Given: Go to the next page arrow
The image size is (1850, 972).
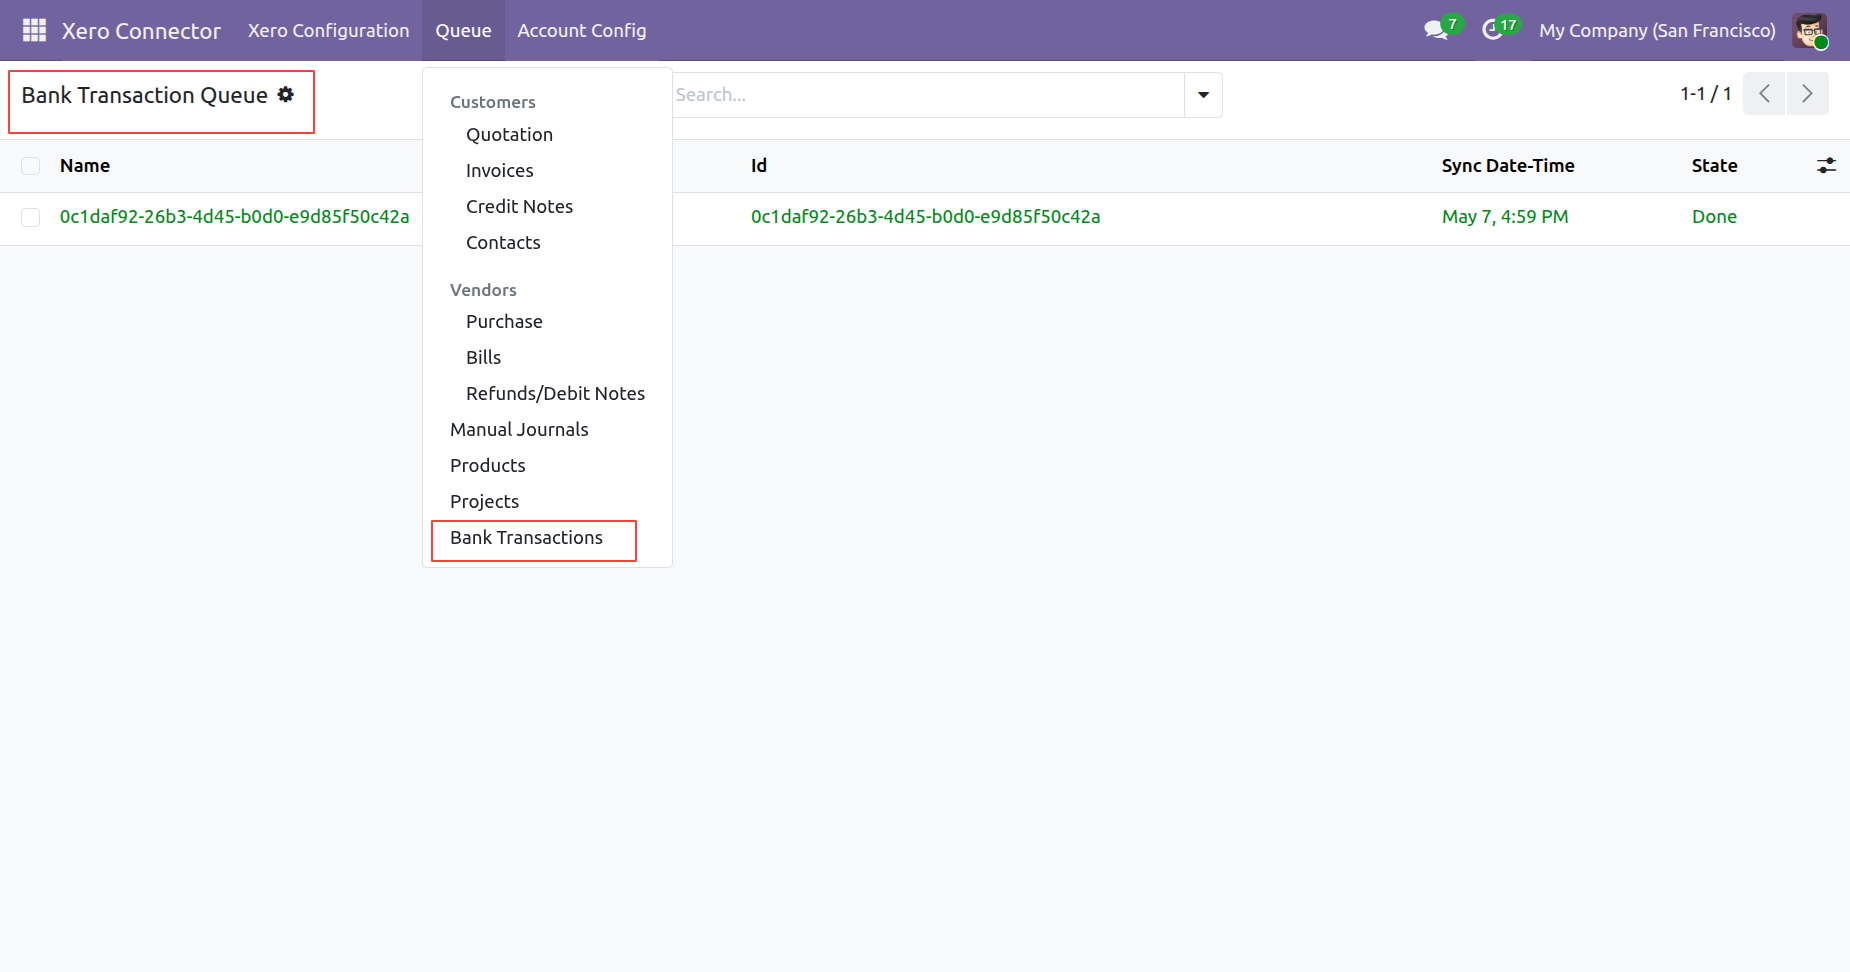Looking at the screenshot, I should tap(1807, 94).
